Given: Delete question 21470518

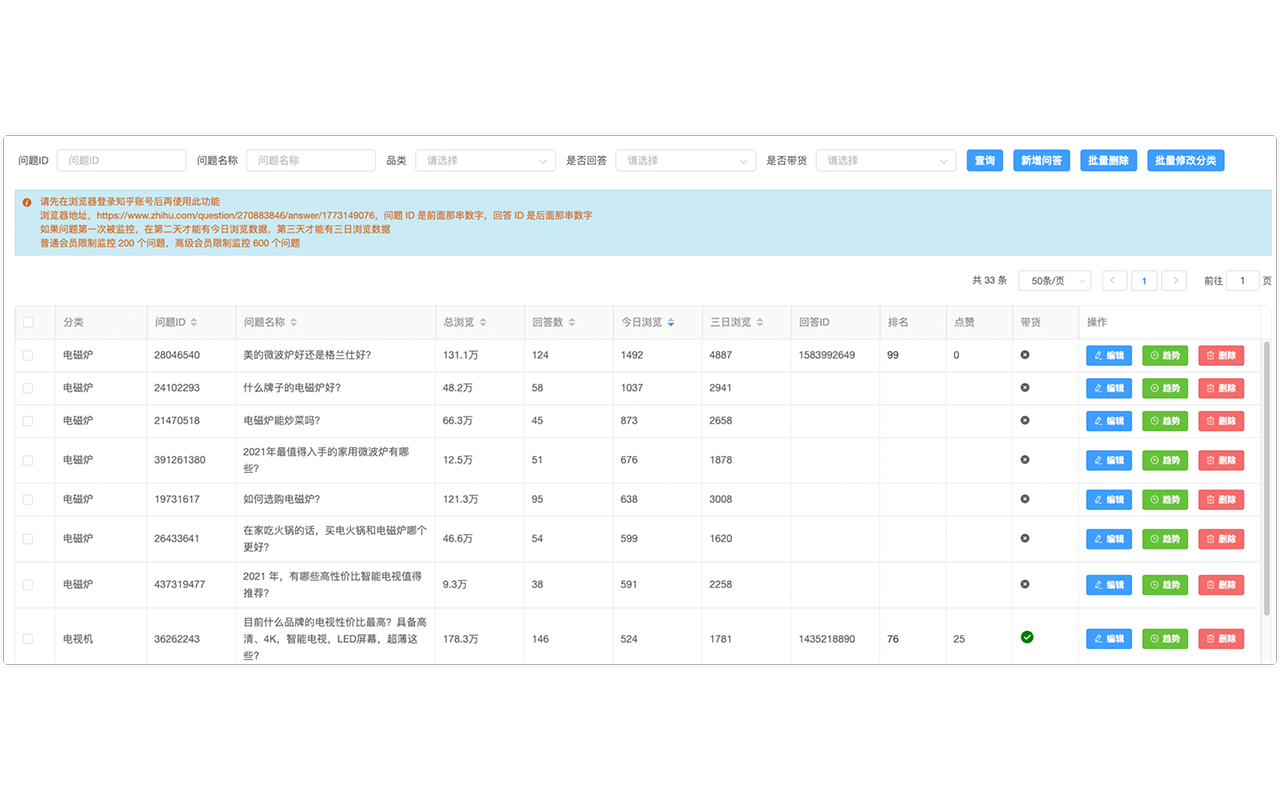Looking at the screenshot, I should (x=1221, y=421).
